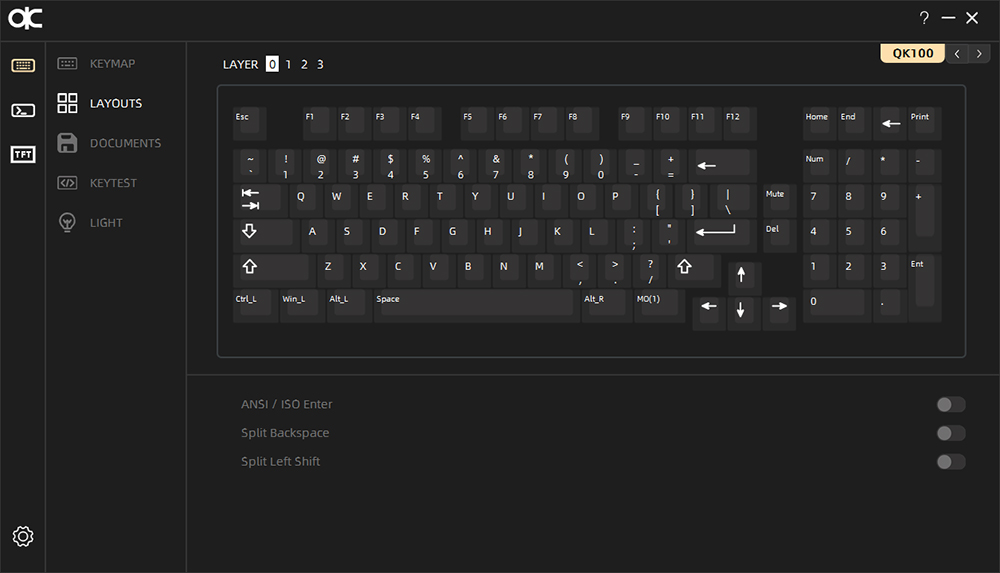
Task: Go to previous keyboard device chevron
Action: click(x=957, y=54)
